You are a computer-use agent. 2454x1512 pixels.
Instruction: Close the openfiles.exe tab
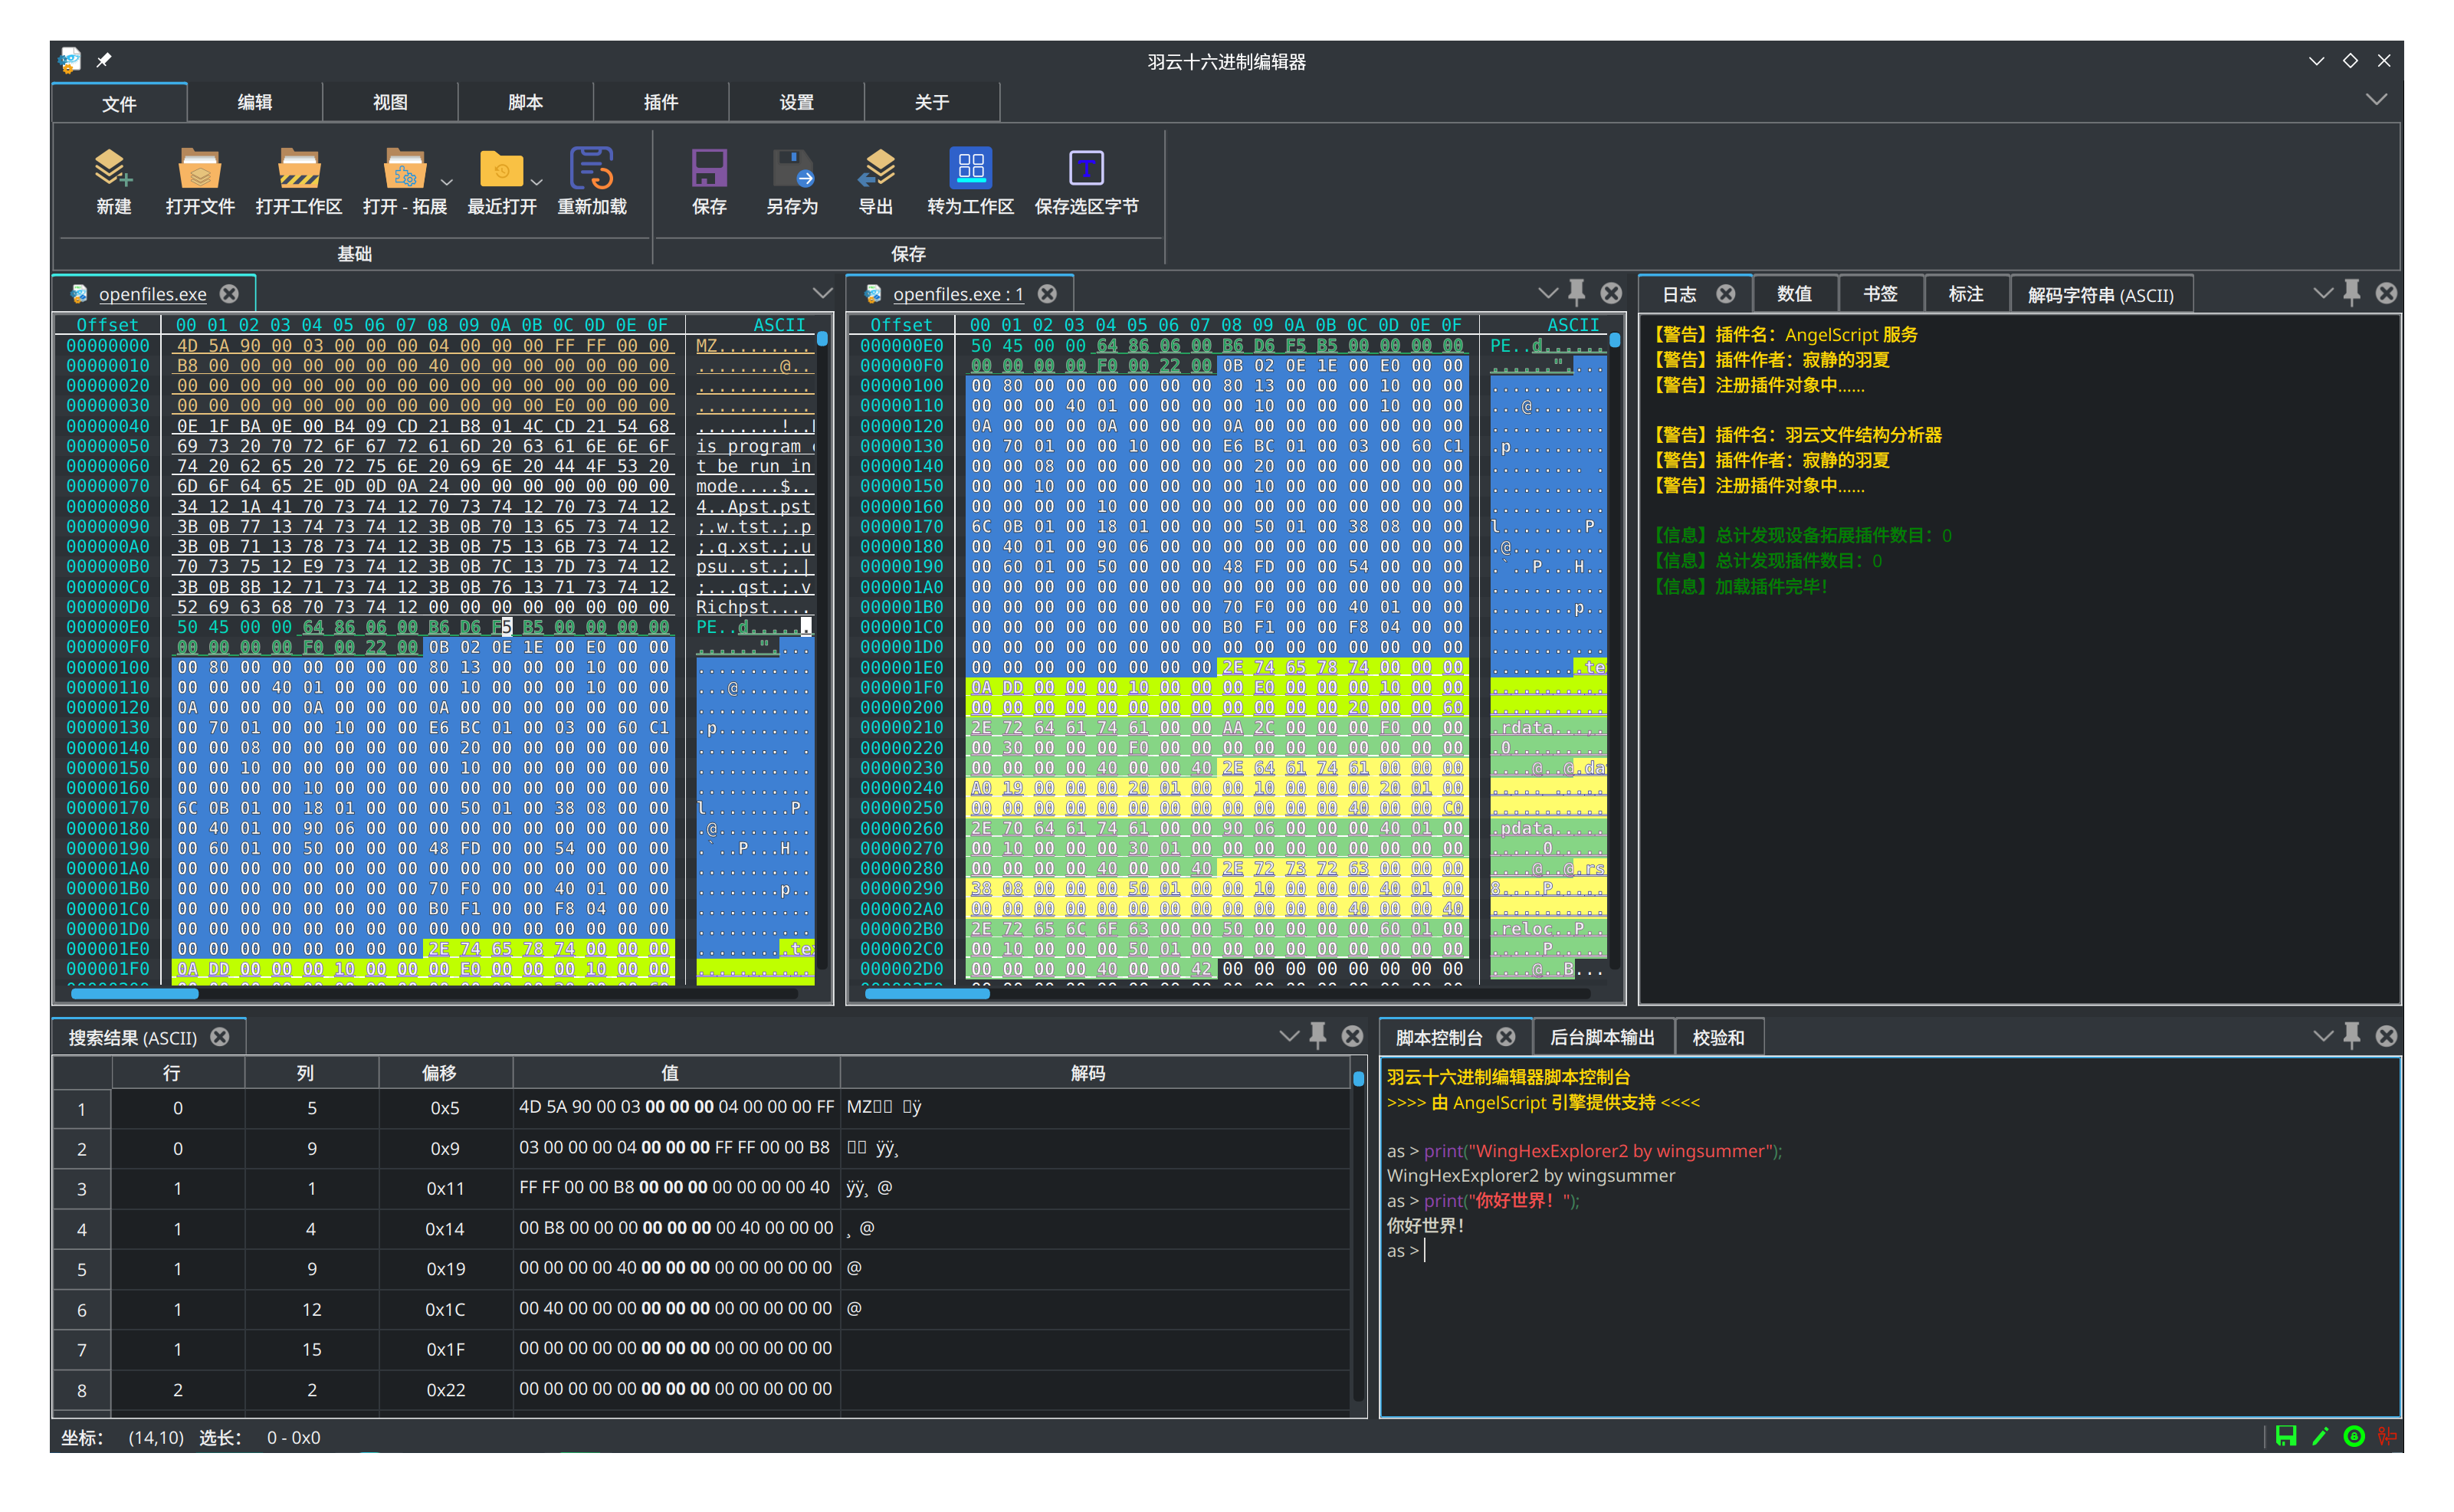click(x=229, y=293)
